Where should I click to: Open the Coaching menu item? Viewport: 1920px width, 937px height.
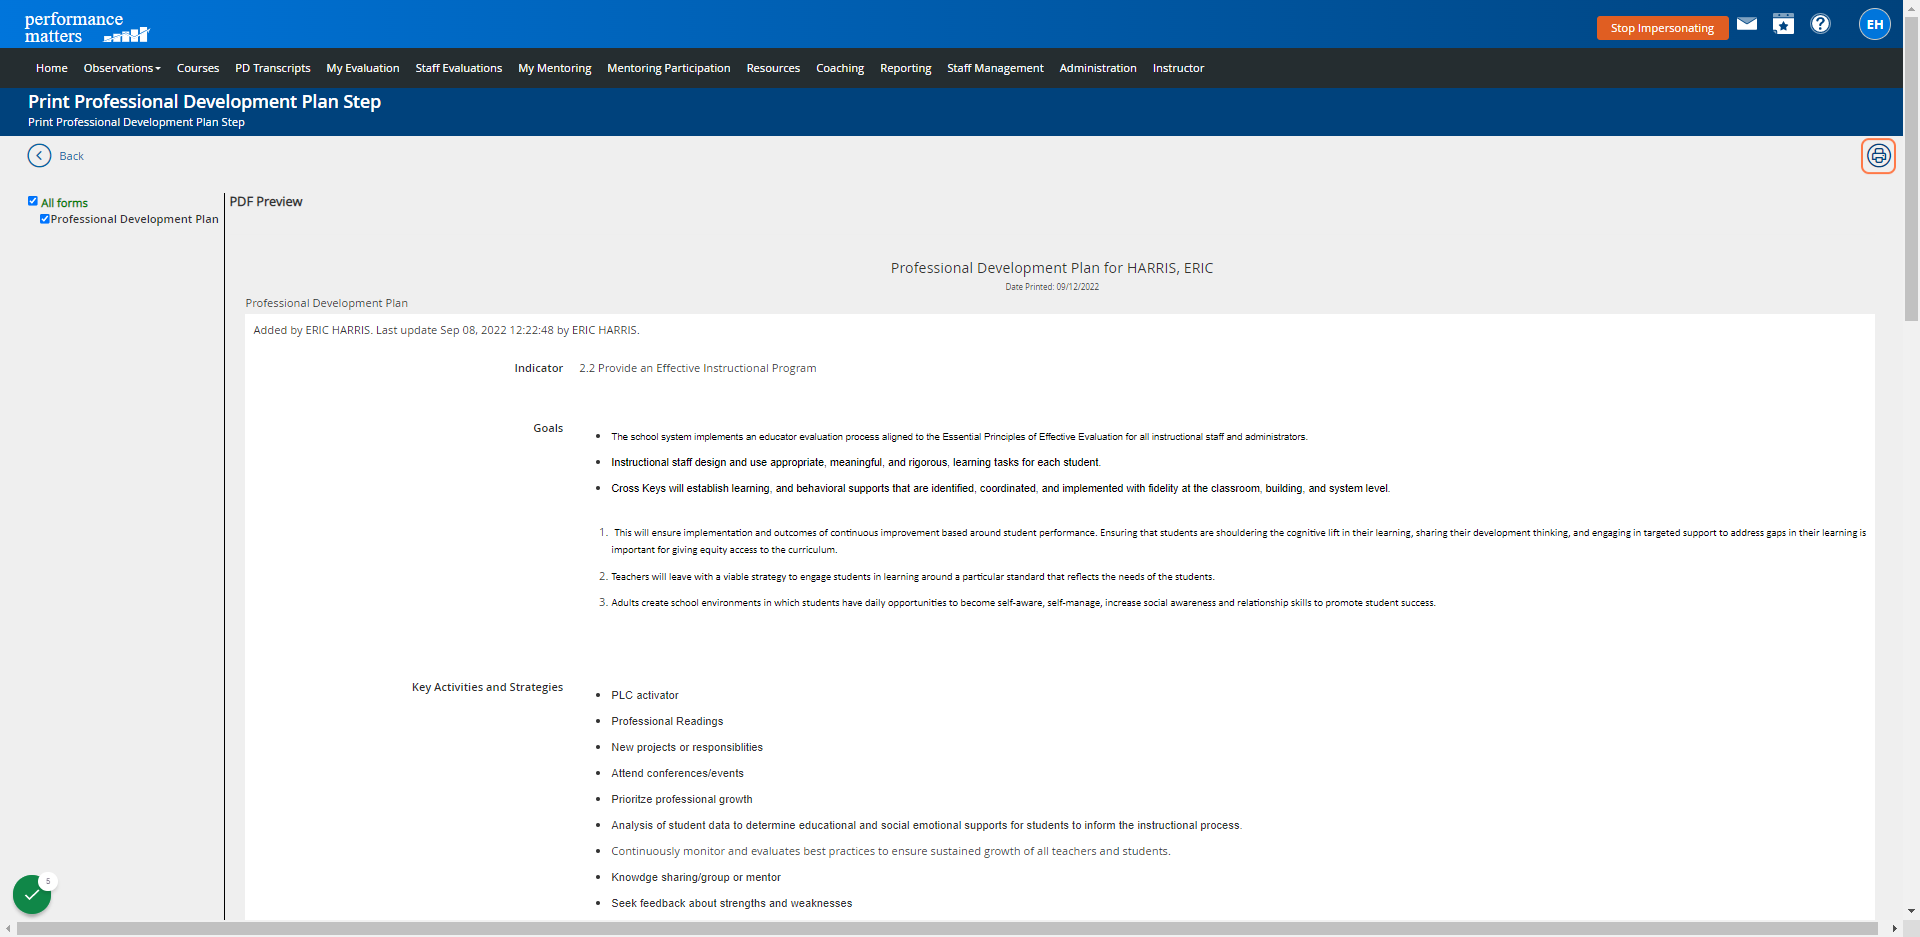(x=840, y=68)
